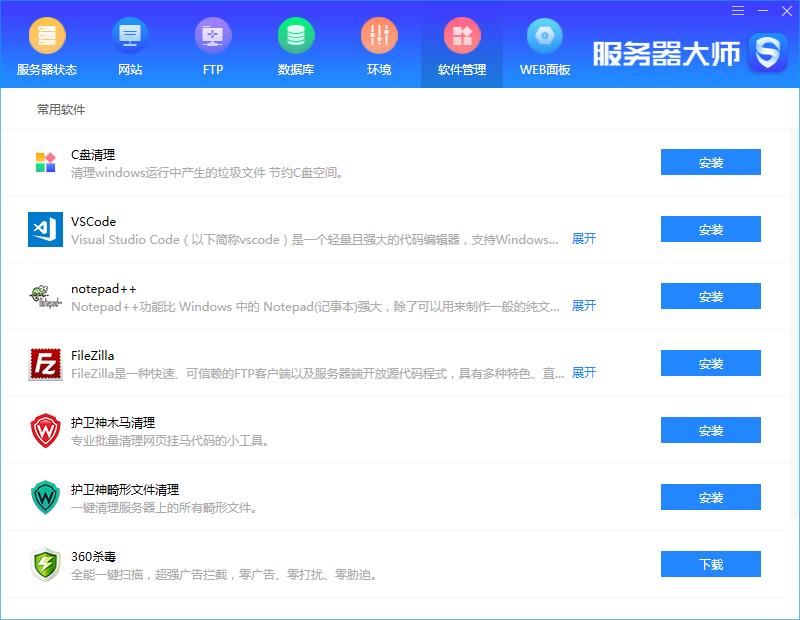The width and height of the screenshot is (800, 620).
Task: Install notepad++ with 安装 button
Action: coord(711,296)
